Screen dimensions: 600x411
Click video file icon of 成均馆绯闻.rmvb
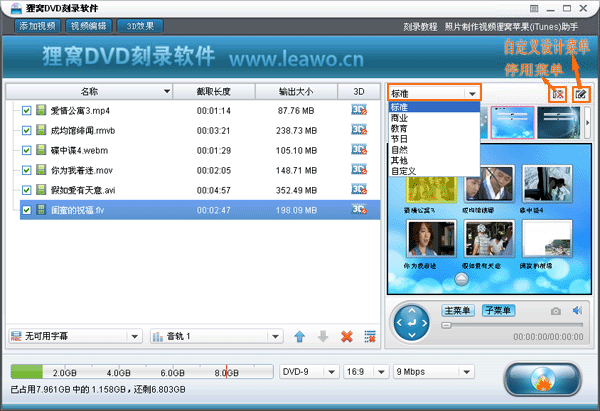[41, 130]
